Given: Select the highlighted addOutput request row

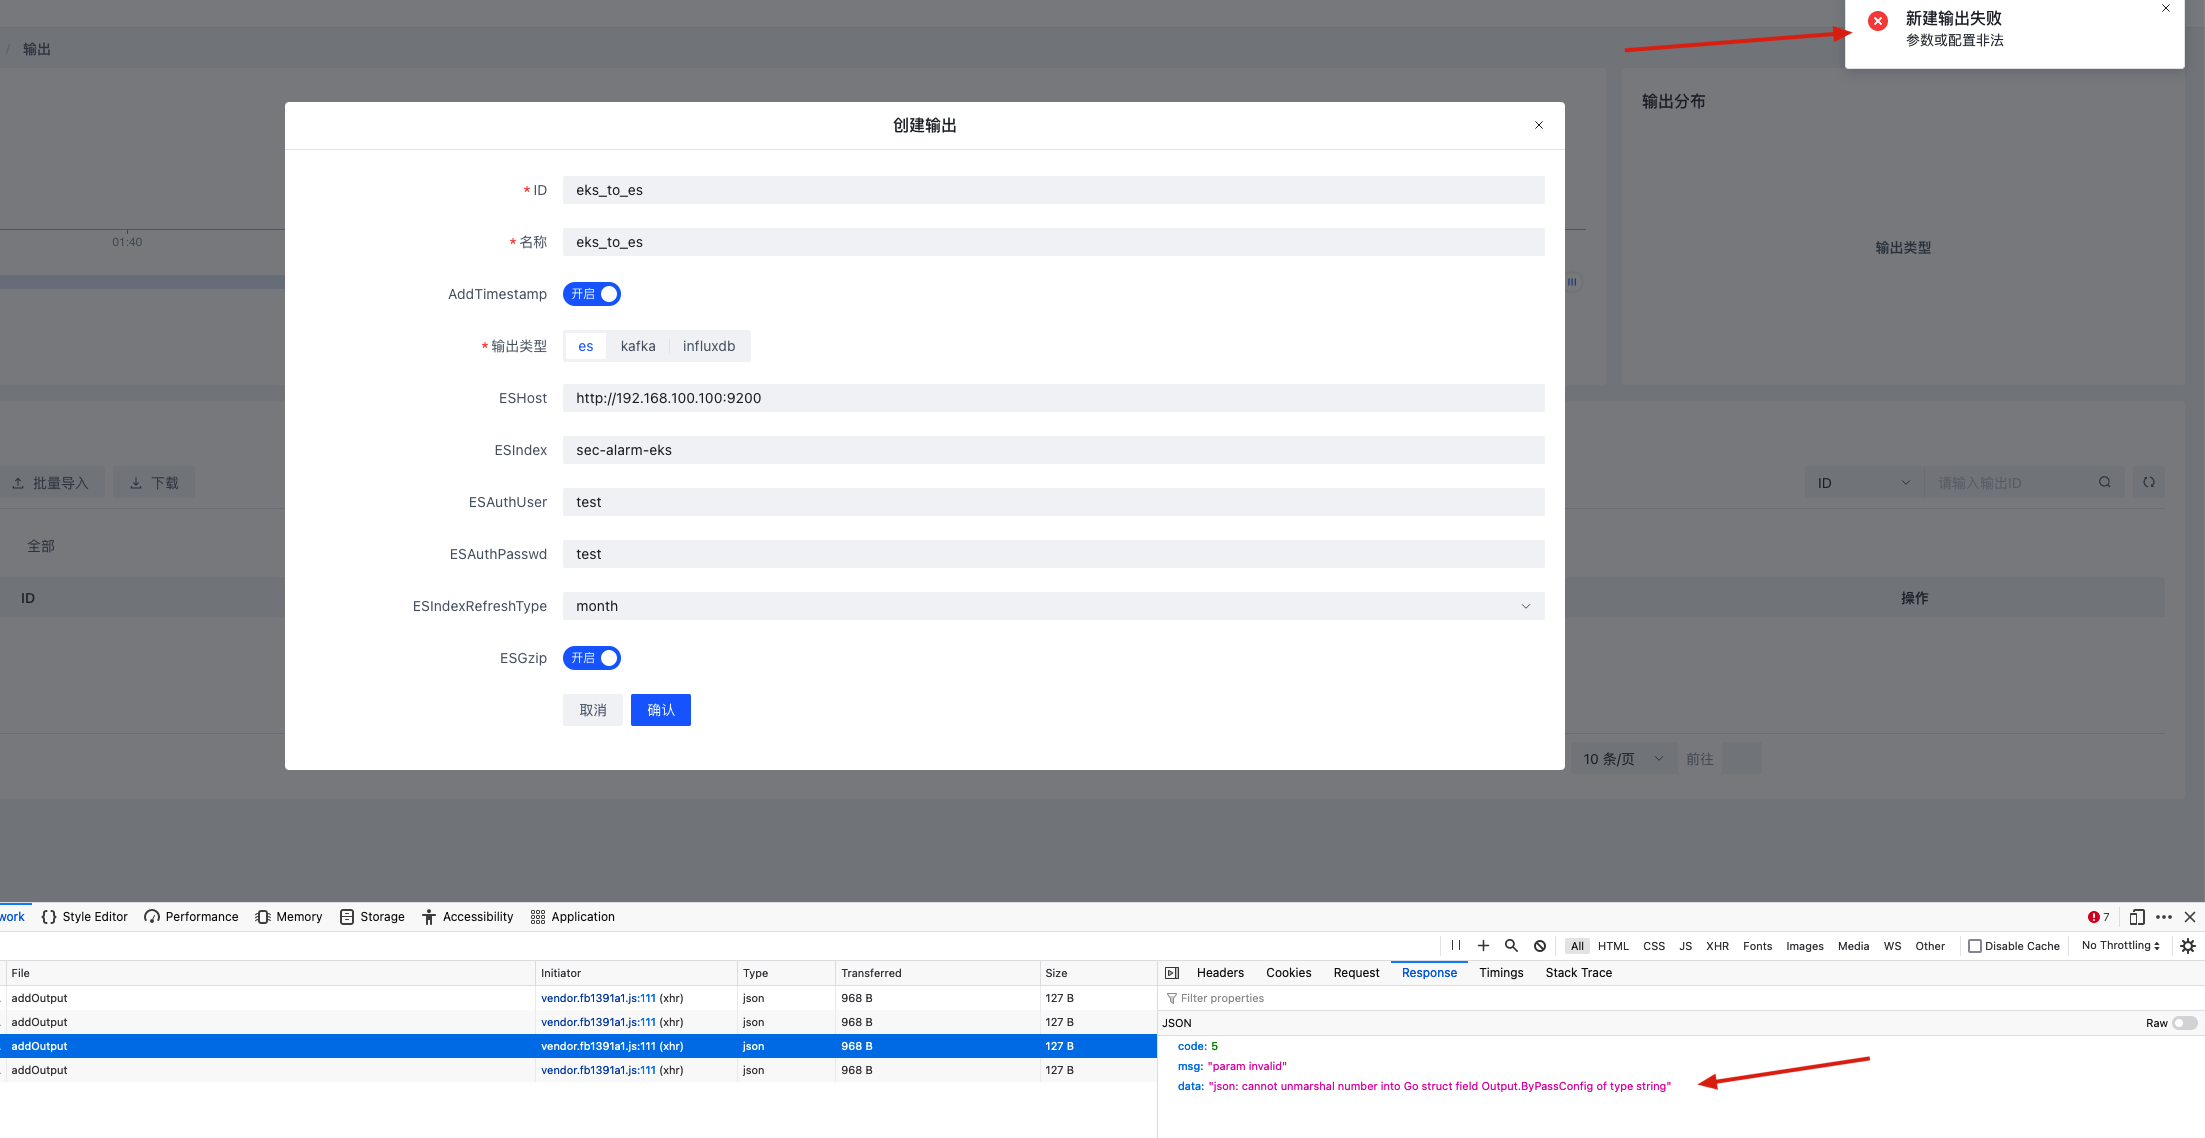Looking at the screenshot, I should click(578, 1046).
